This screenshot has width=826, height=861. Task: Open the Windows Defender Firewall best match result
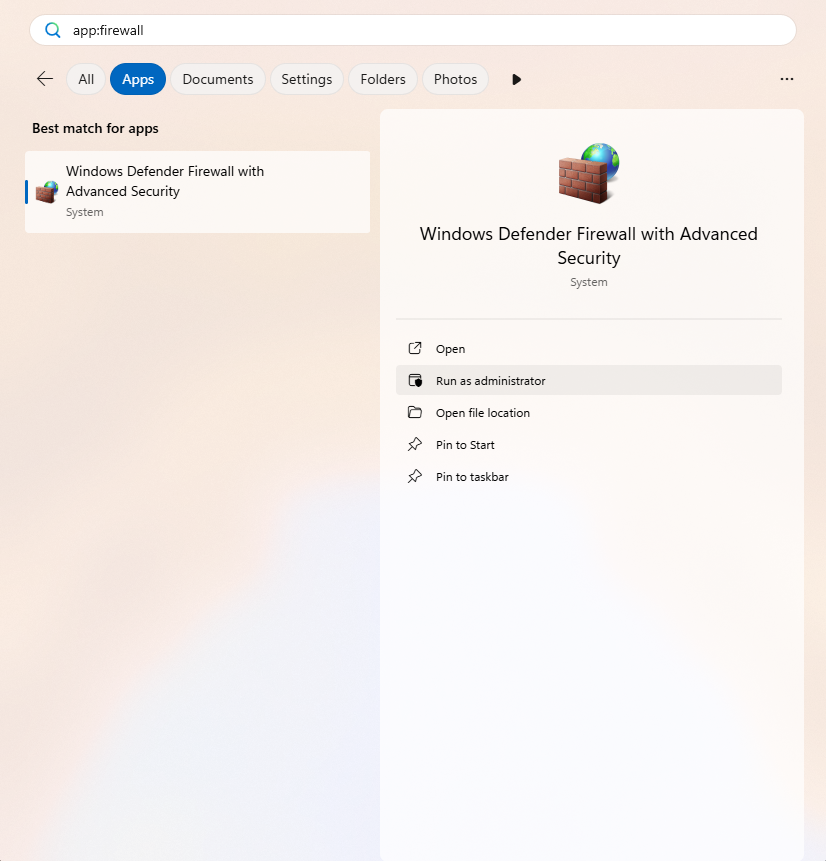click(x=197, y=191)
